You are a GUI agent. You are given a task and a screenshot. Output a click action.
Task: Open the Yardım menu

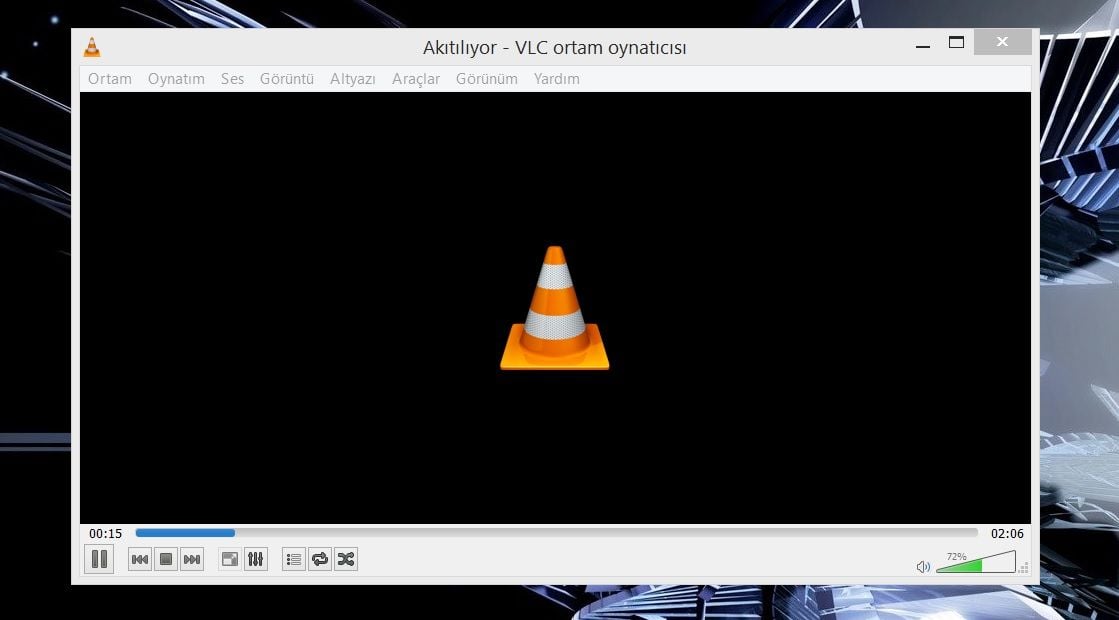[x=557, y=78]
